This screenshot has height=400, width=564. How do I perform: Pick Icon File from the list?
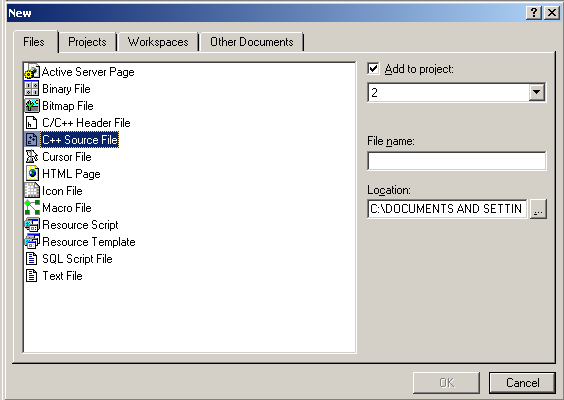(62, 191)
